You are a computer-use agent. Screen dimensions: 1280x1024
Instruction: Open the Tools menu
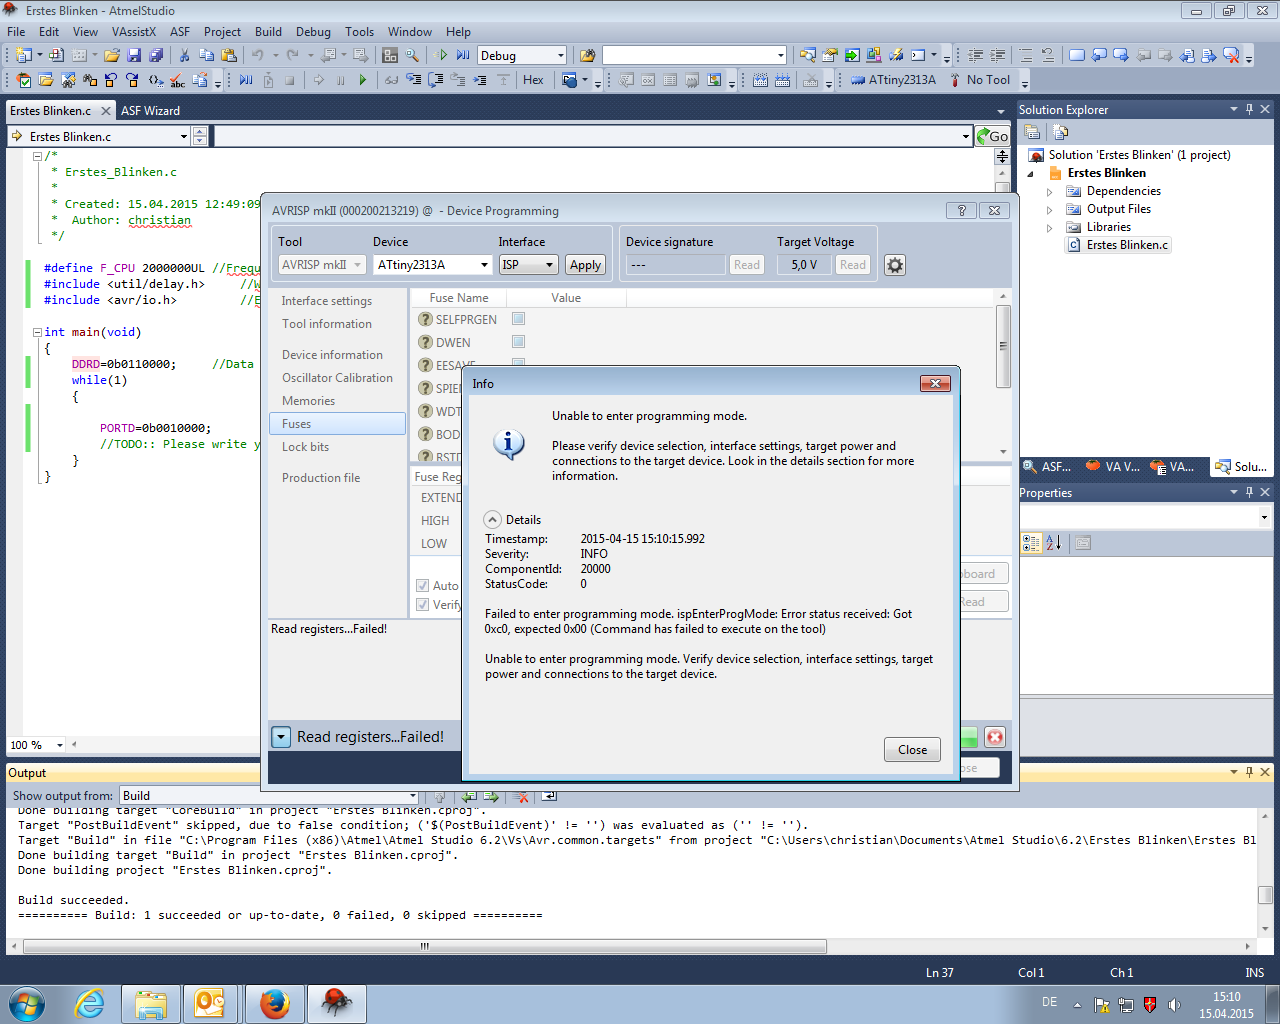point(359,32)
